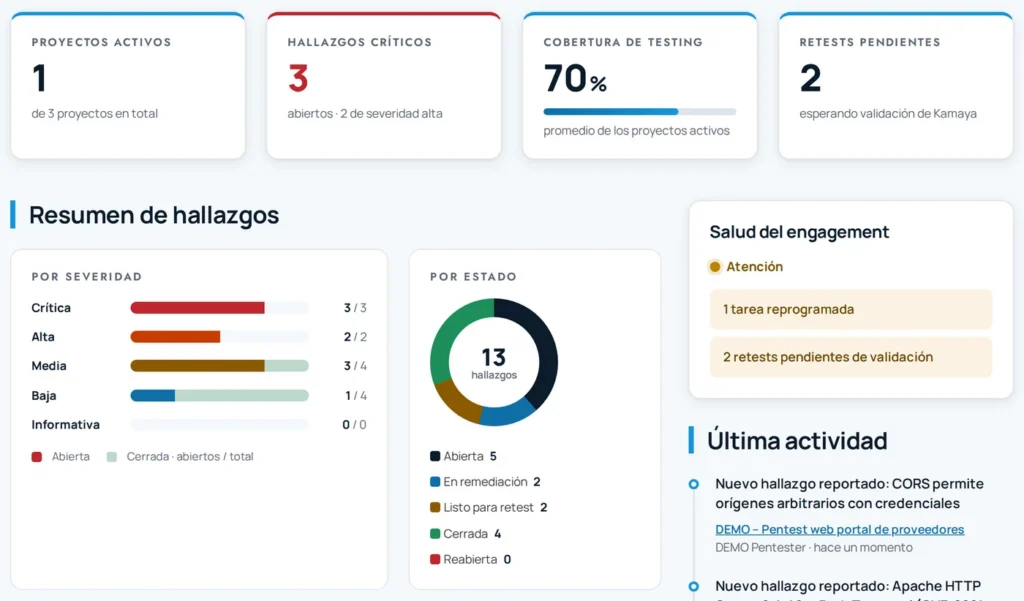Click the 'Reabierta 0' legend entry
Viewport: 1024px width, 601px height.
click(x=471, y=559)
